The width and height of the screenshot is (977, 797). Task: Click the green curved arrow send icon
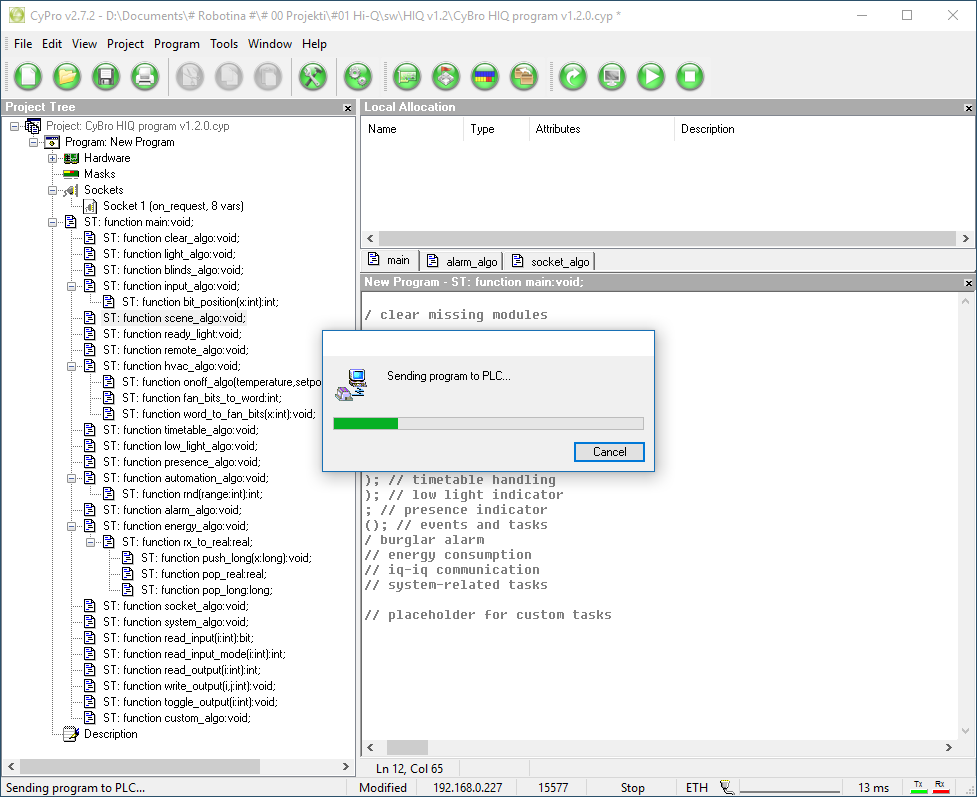(573, 76)
